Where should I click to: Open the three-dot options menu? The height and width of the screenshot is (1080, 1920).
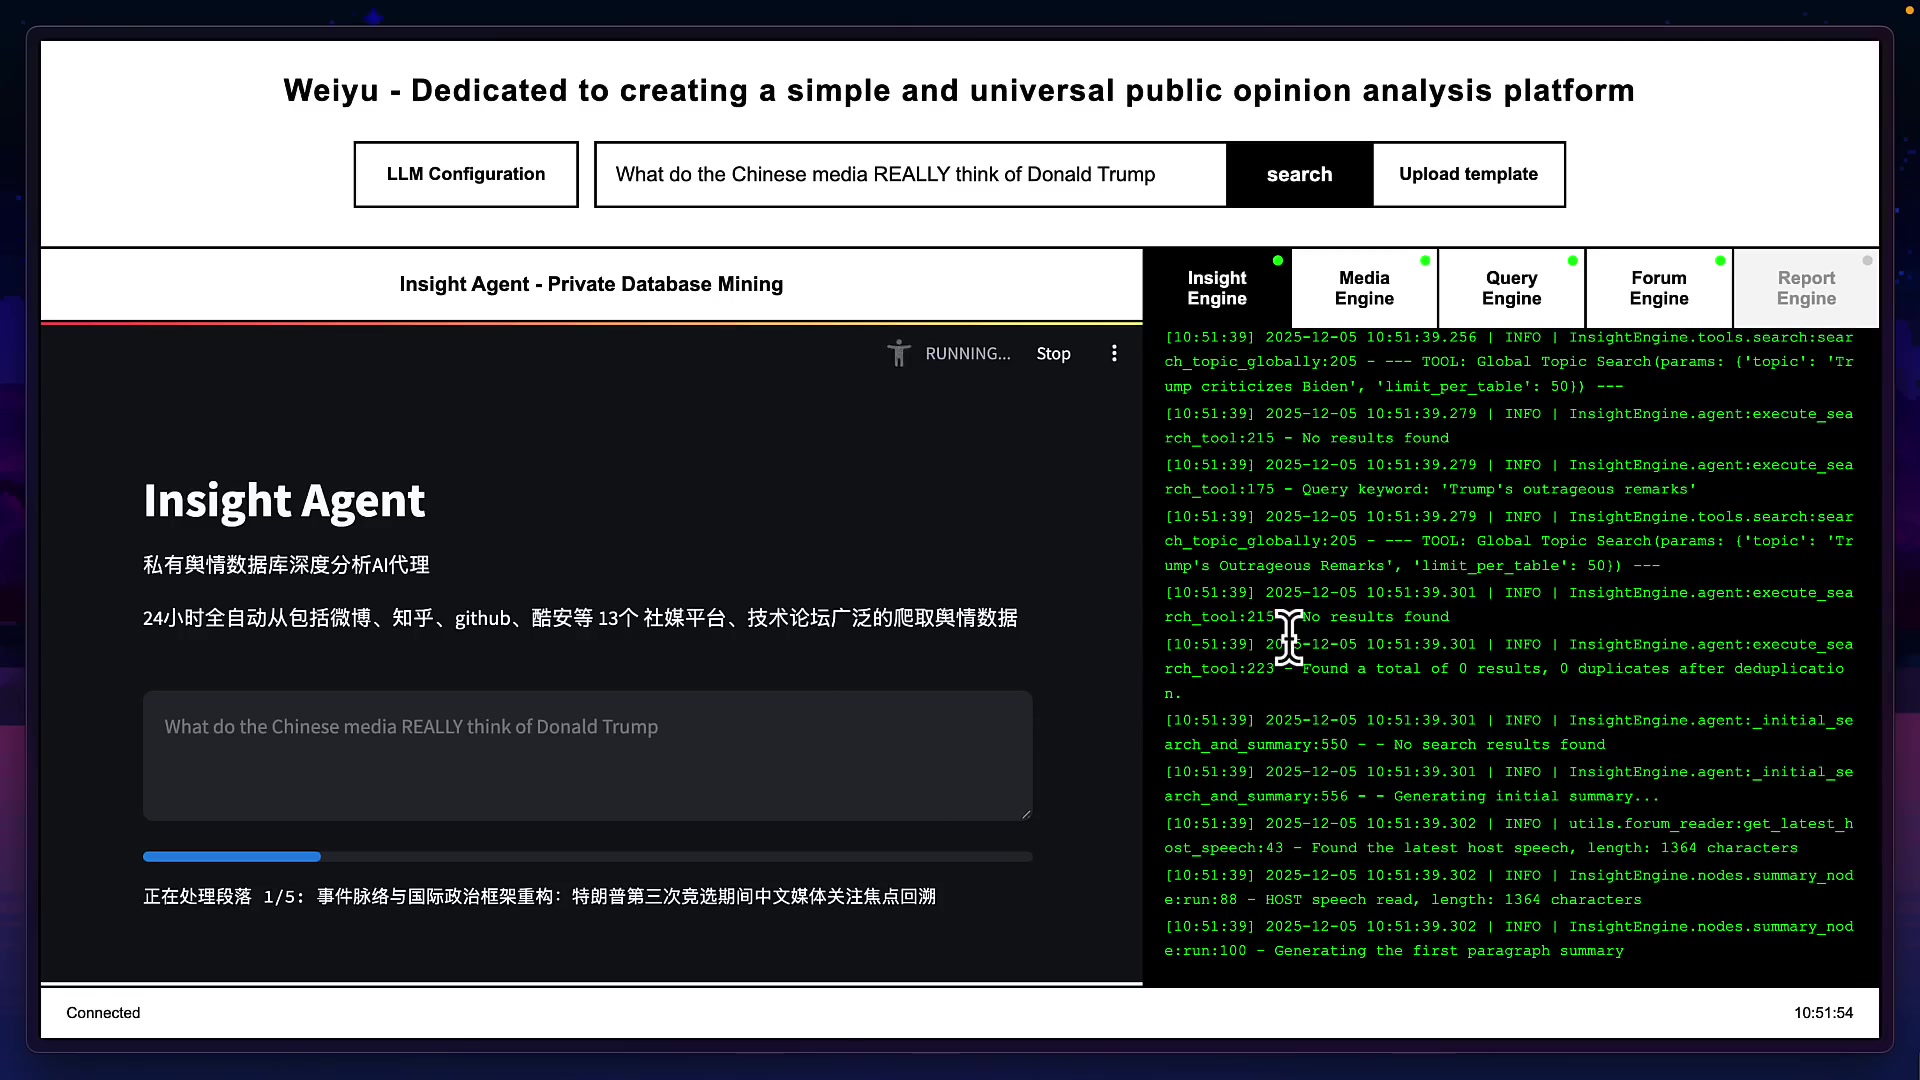1114,353
